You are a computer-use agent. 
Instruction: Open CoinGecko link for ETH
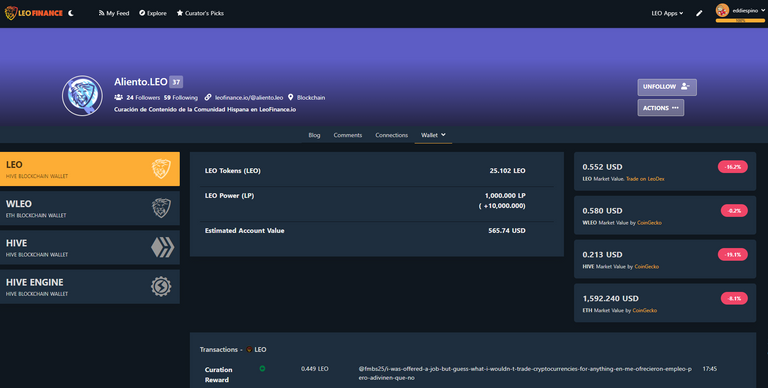(645, 311)
